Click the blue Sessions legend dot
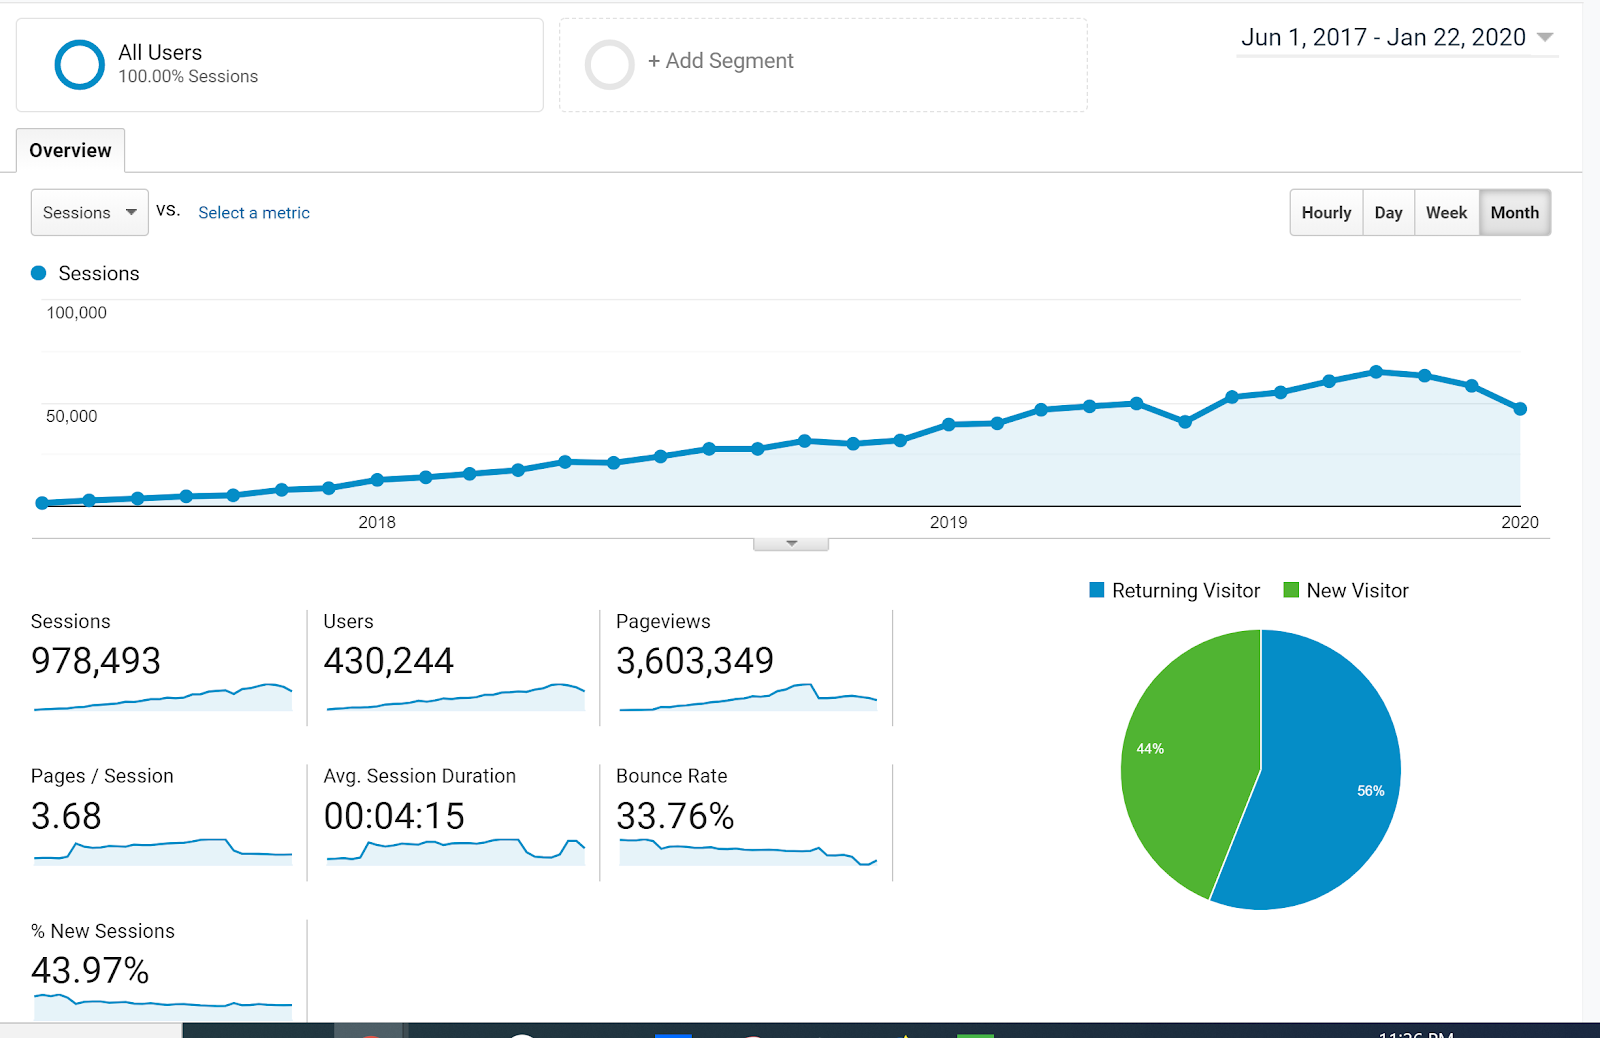The image size is (1600, 1038). 39,272
